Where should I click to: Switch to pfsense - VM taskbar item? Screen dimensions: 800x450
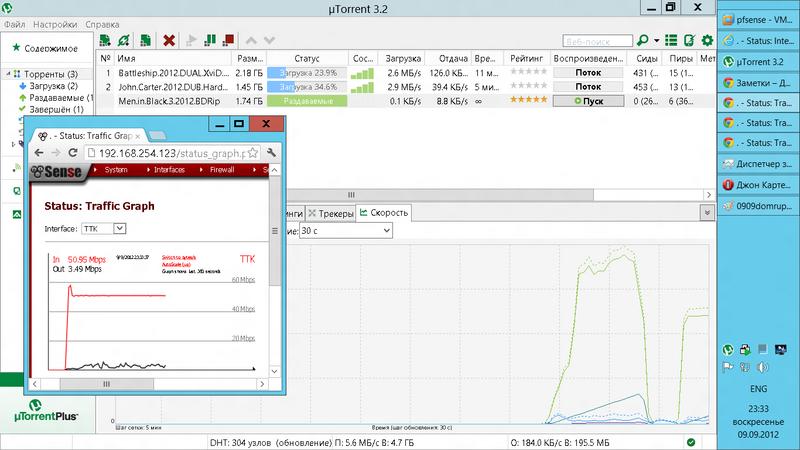758,20
